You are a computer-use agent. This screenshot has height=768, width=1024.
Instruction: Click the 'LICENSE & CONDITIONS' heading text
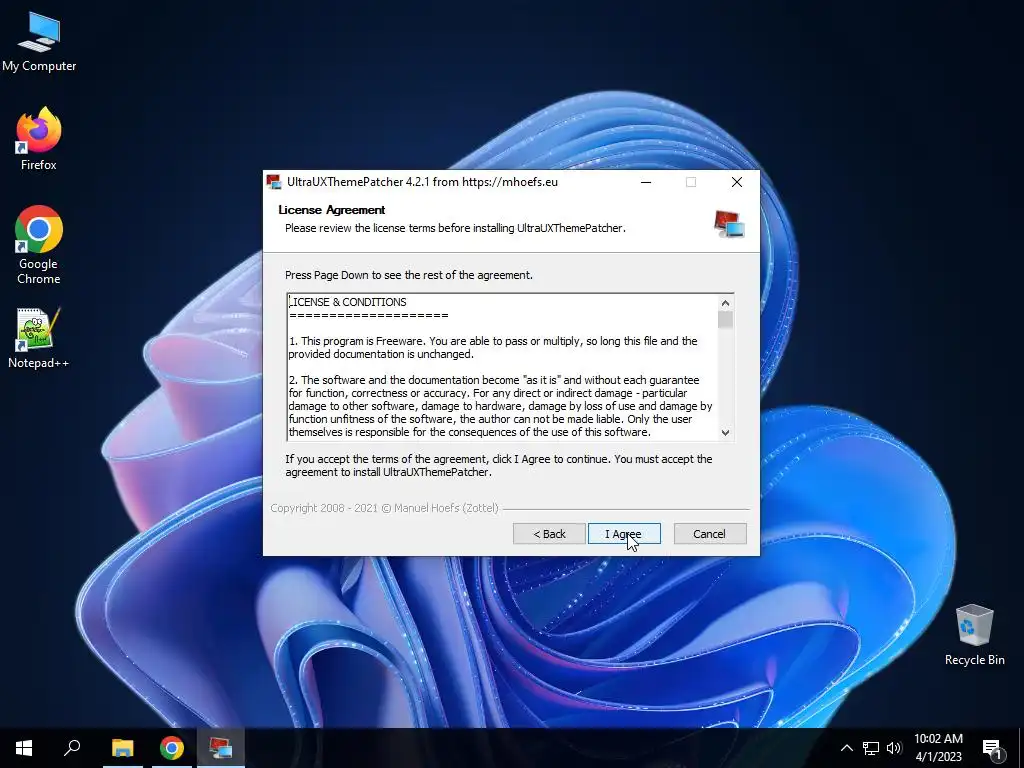pos(347,302)
